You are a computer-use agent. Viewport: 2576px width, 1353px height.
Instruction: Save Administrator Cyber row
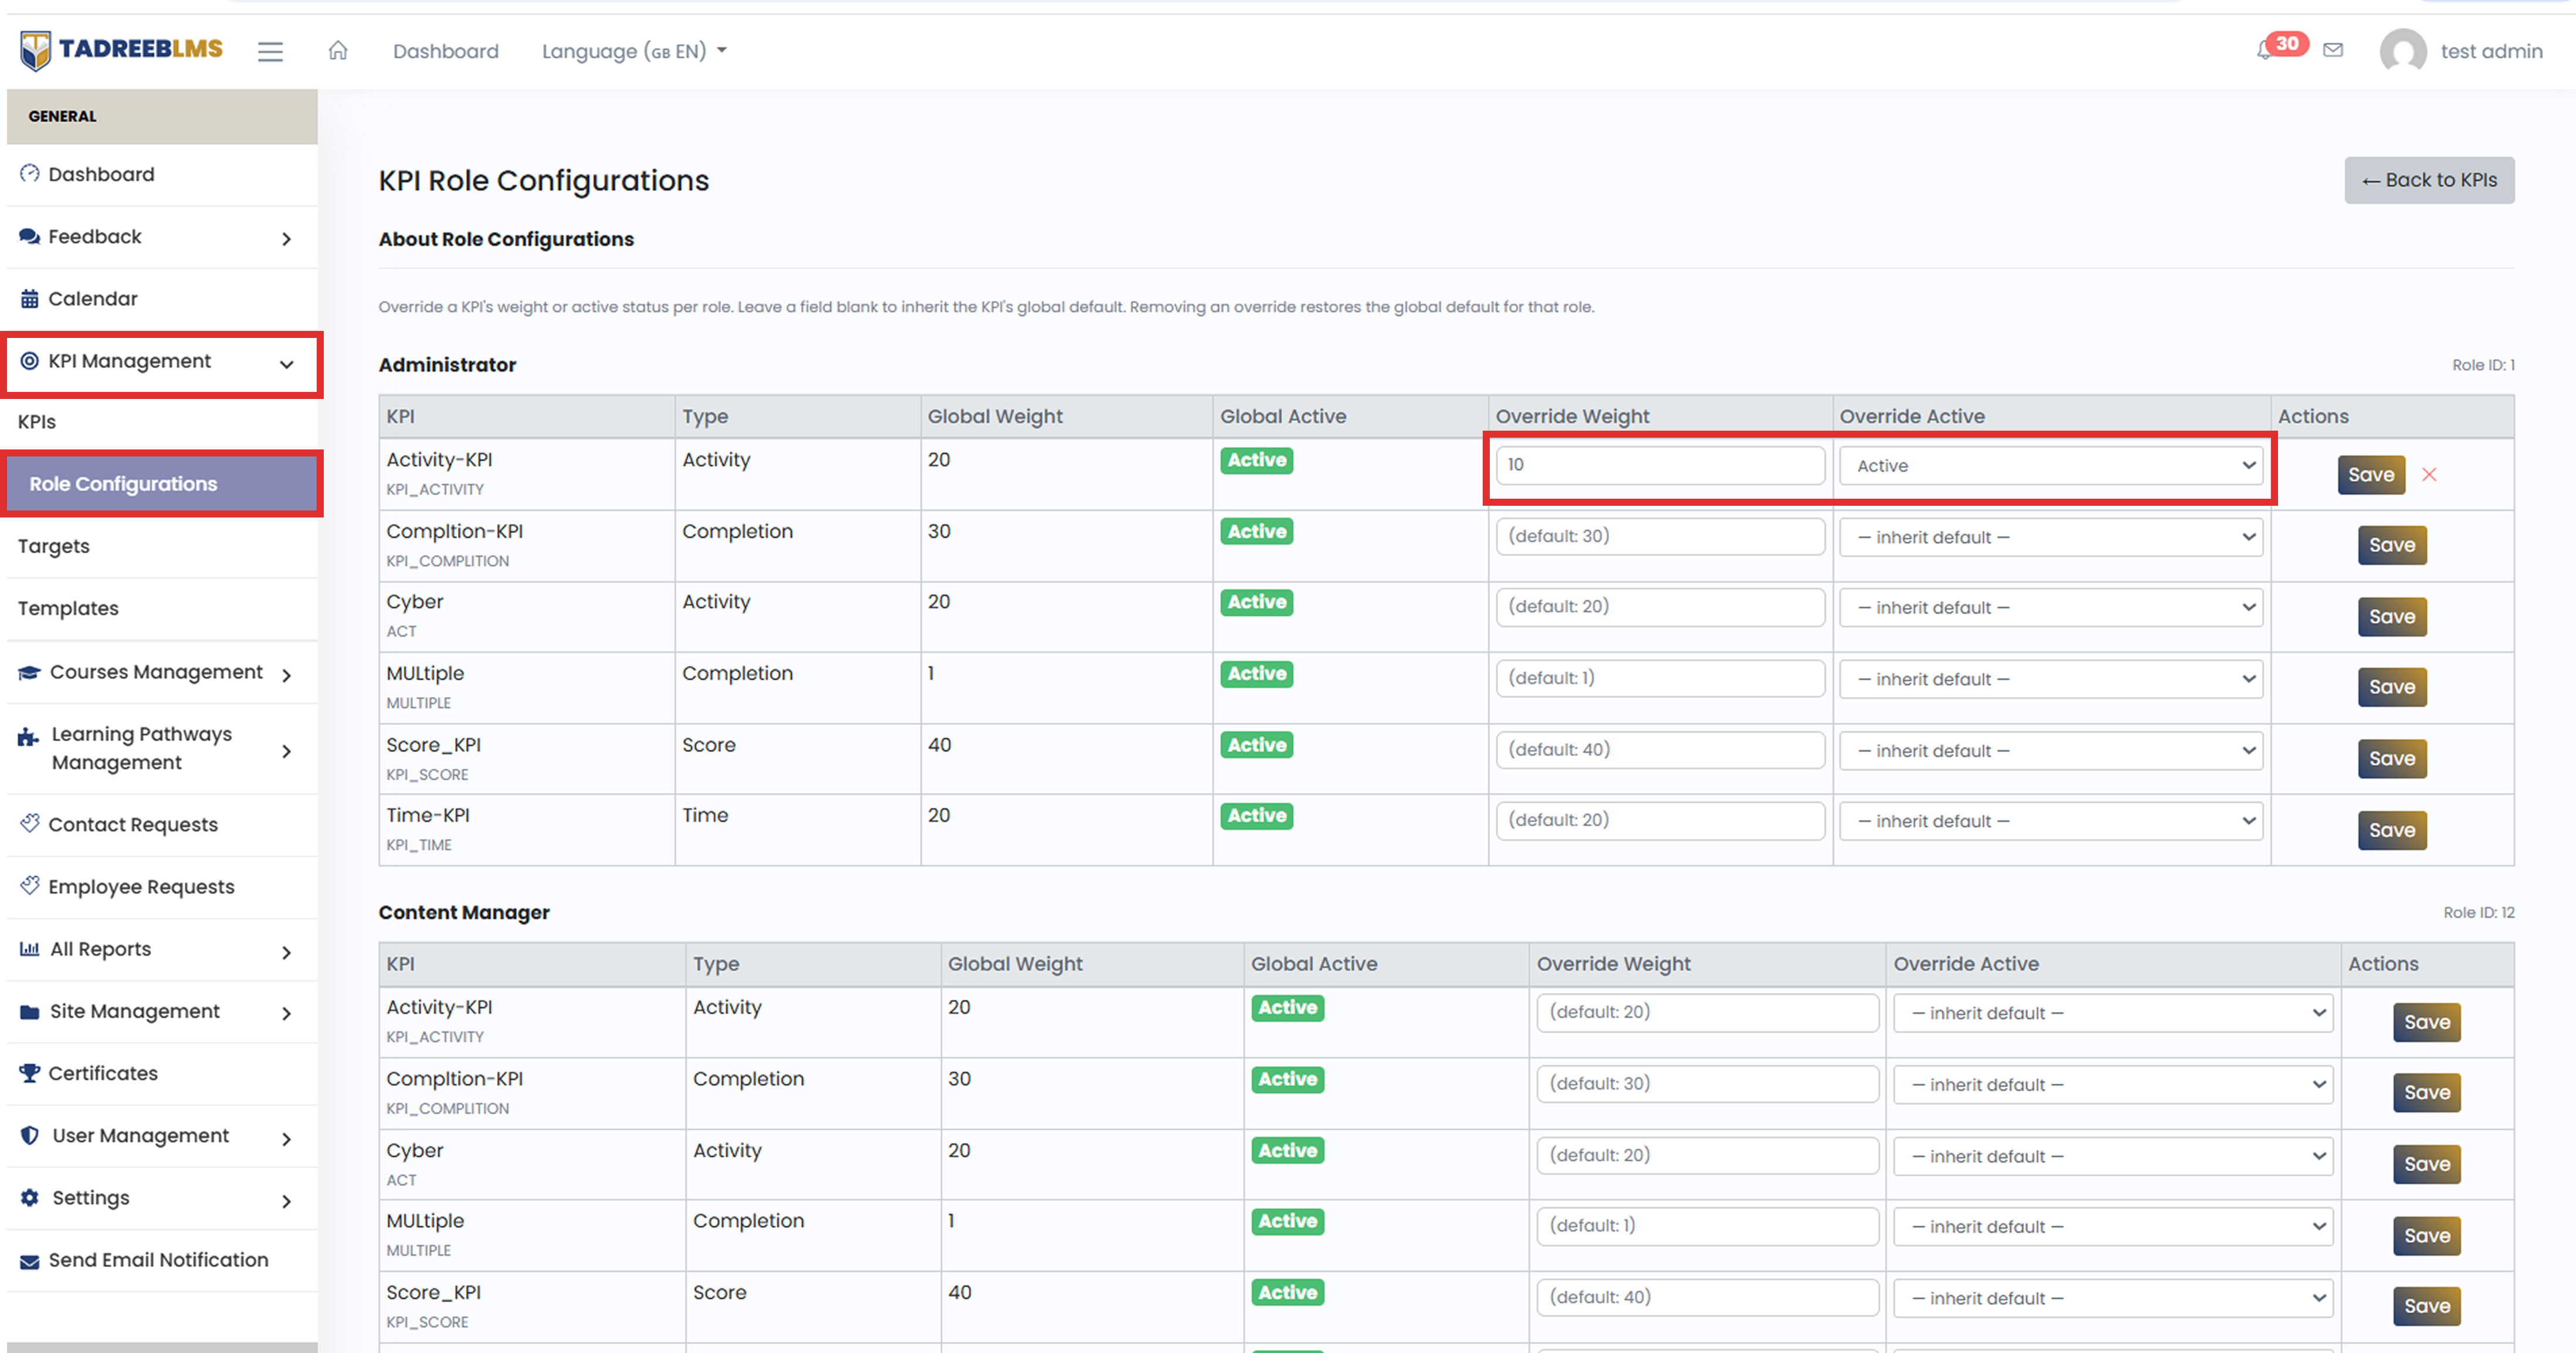pos(2392,616)
